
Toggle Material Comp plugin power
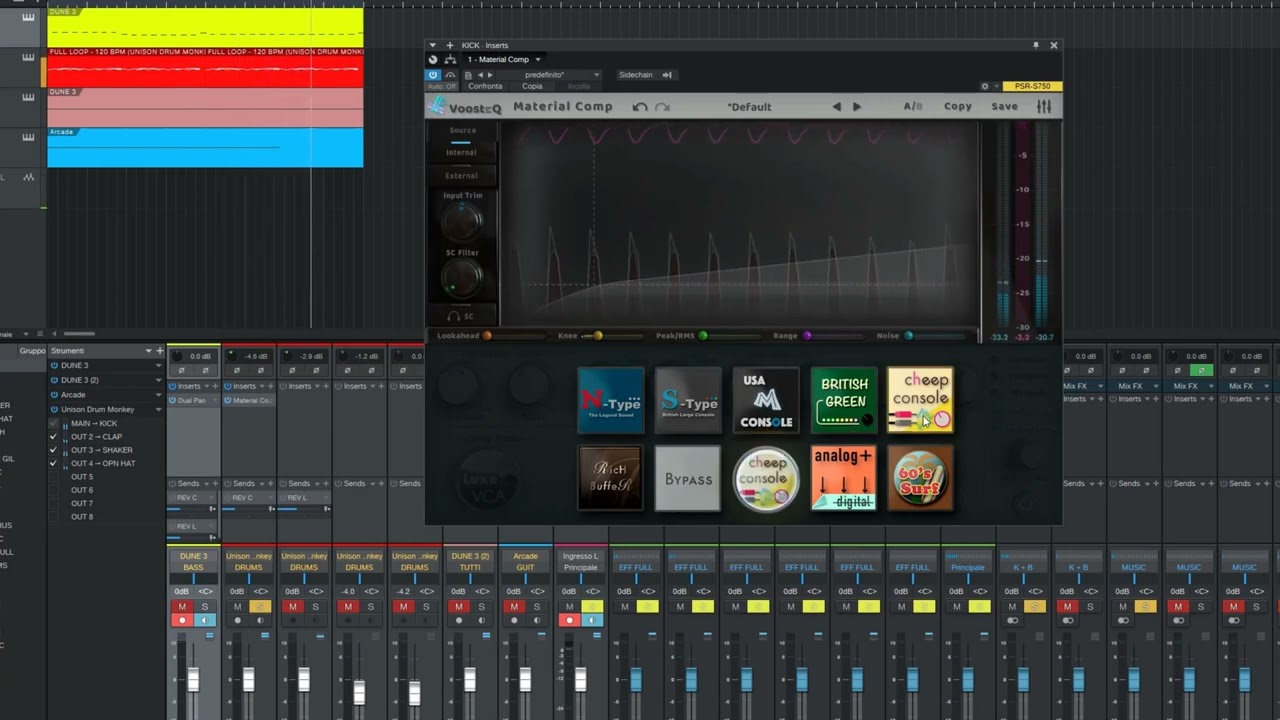click(x=433, y=75)
